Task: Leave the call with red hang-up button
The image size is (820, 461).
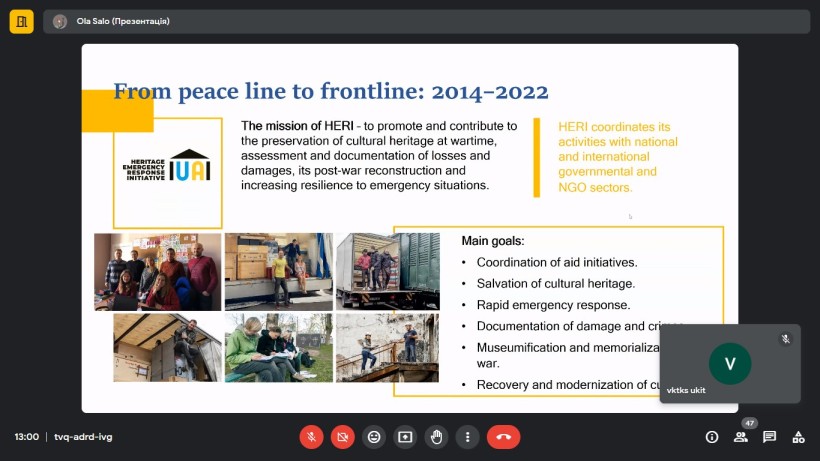Action: (x=504, y=437)
